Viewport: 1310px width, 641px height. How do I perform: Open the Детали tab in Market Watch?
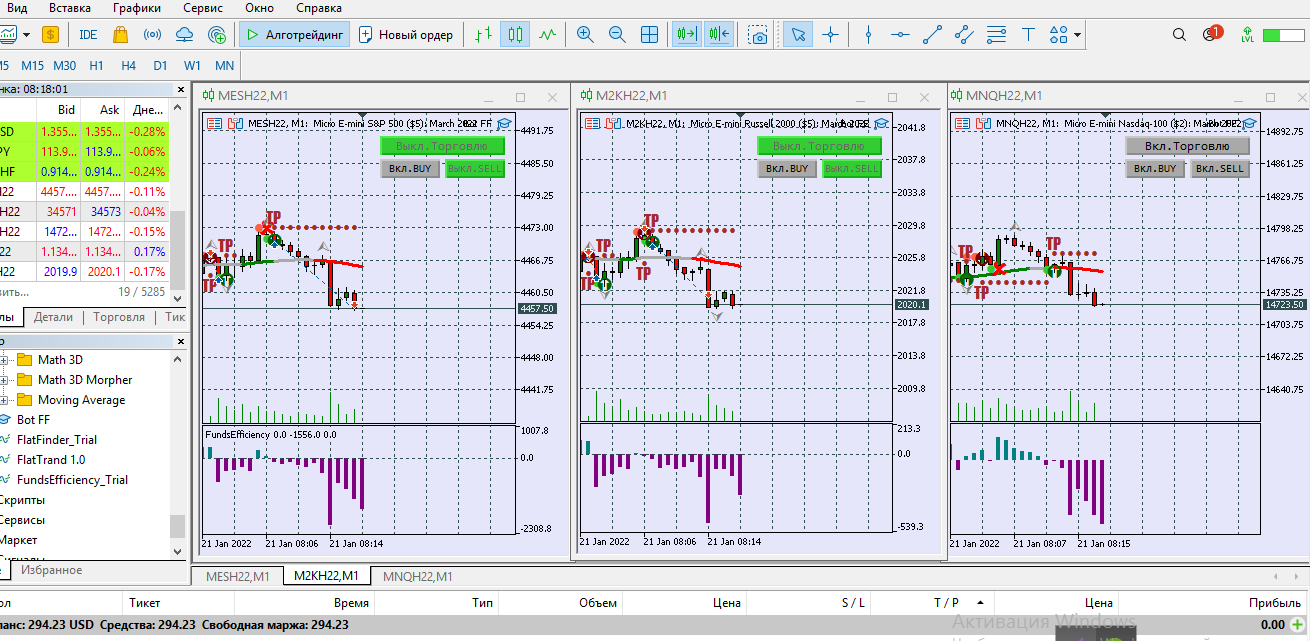tap(53, 317)
